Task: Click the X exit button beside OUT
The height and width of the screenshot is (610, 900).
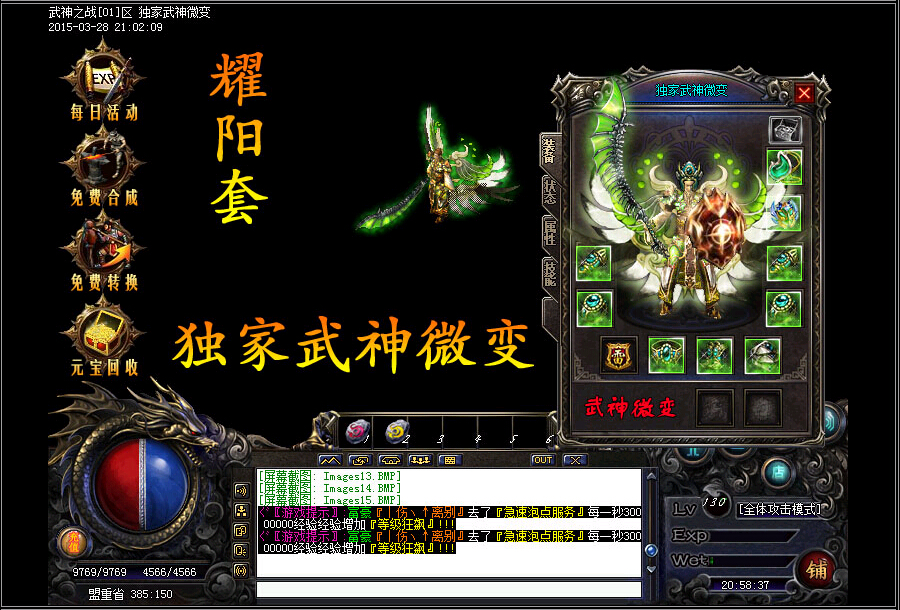Action: click(575, 460)
